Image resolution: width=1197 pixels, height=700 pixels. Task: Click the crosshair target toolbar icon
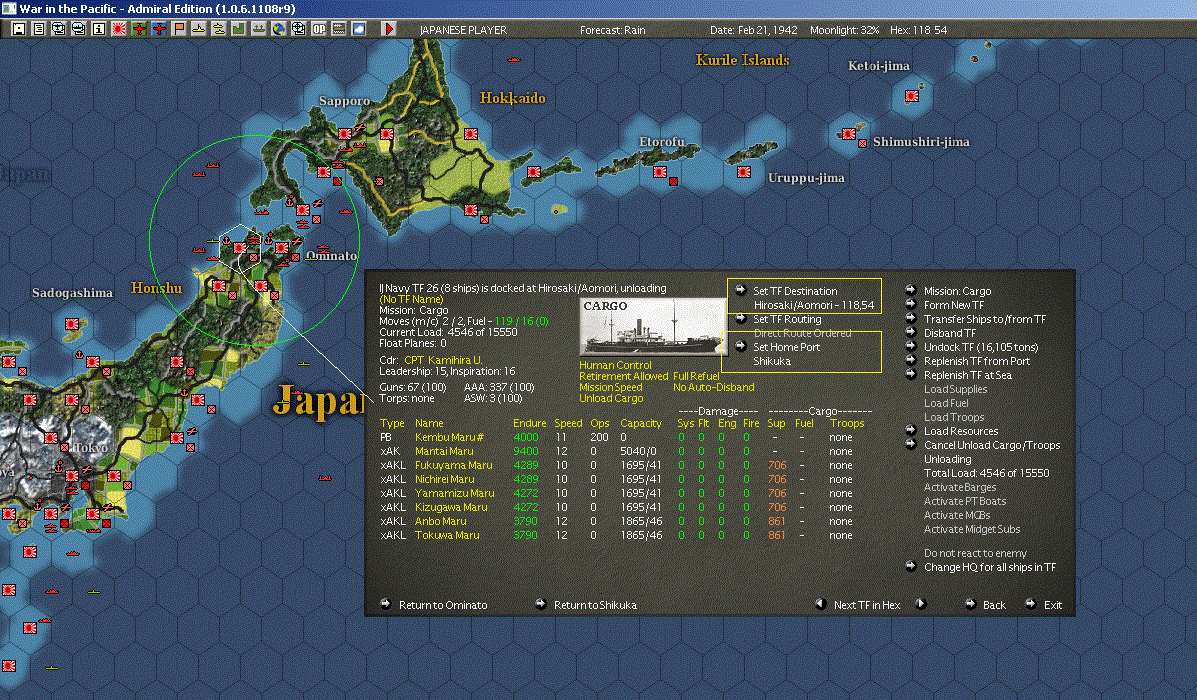click(x=298, y=29)
